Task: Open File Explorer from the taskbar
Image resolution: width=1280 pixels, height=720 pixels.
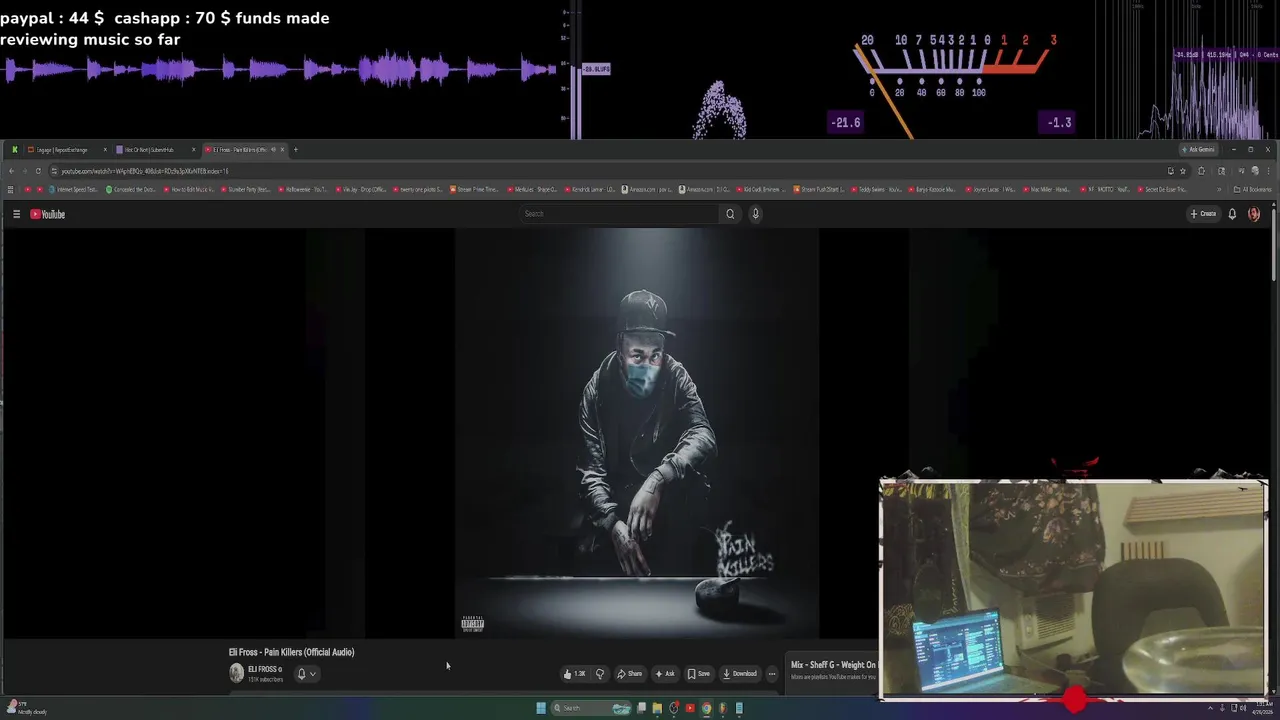Action: (x=657, y=708)
